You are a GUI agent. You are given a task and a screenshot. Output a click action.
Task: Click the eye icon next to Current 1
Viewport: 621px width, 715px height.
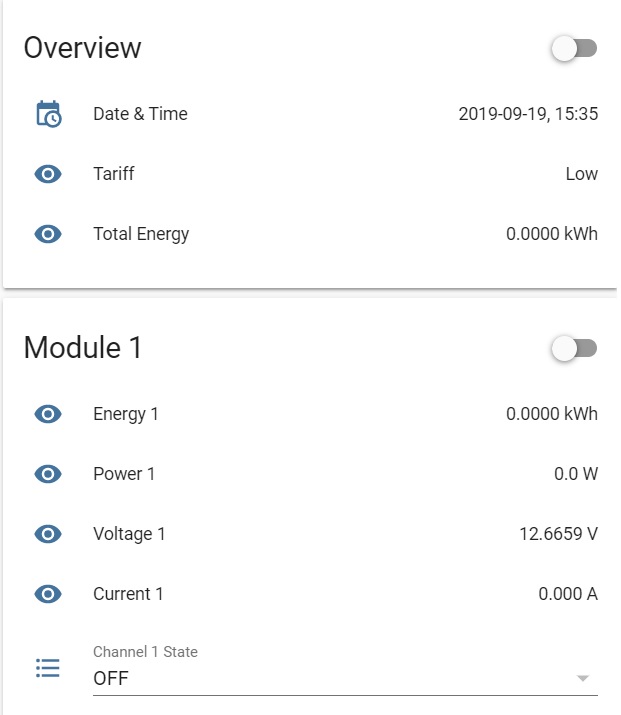[48, 594]
